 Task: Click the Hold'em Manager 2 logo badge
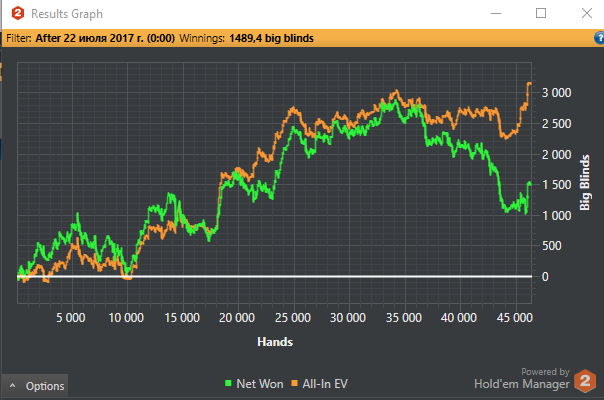585,381
